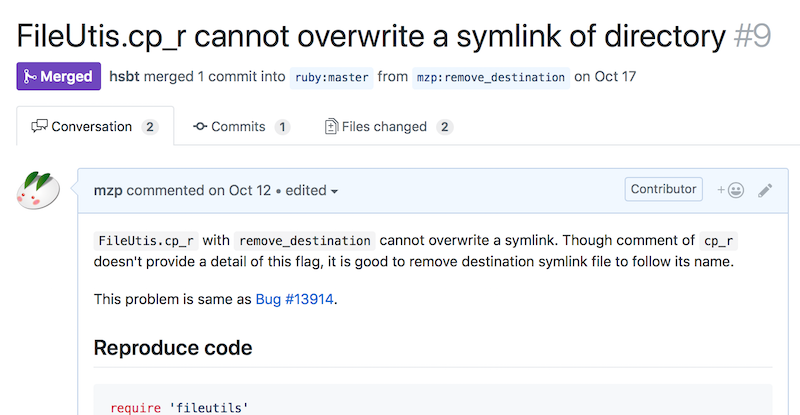Screen dimensions: 800x415
Task: Click the Conversation speech bubble icon
Action: 39,126
